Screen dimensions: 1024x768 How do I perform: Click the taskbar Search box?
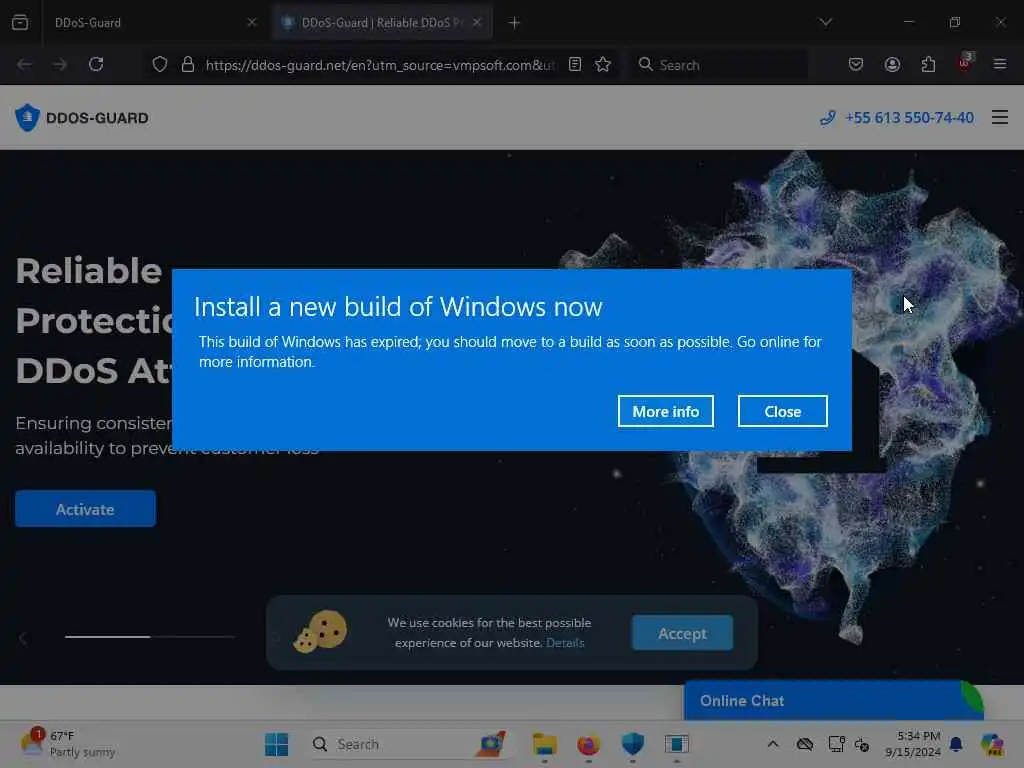coord(410,744)
